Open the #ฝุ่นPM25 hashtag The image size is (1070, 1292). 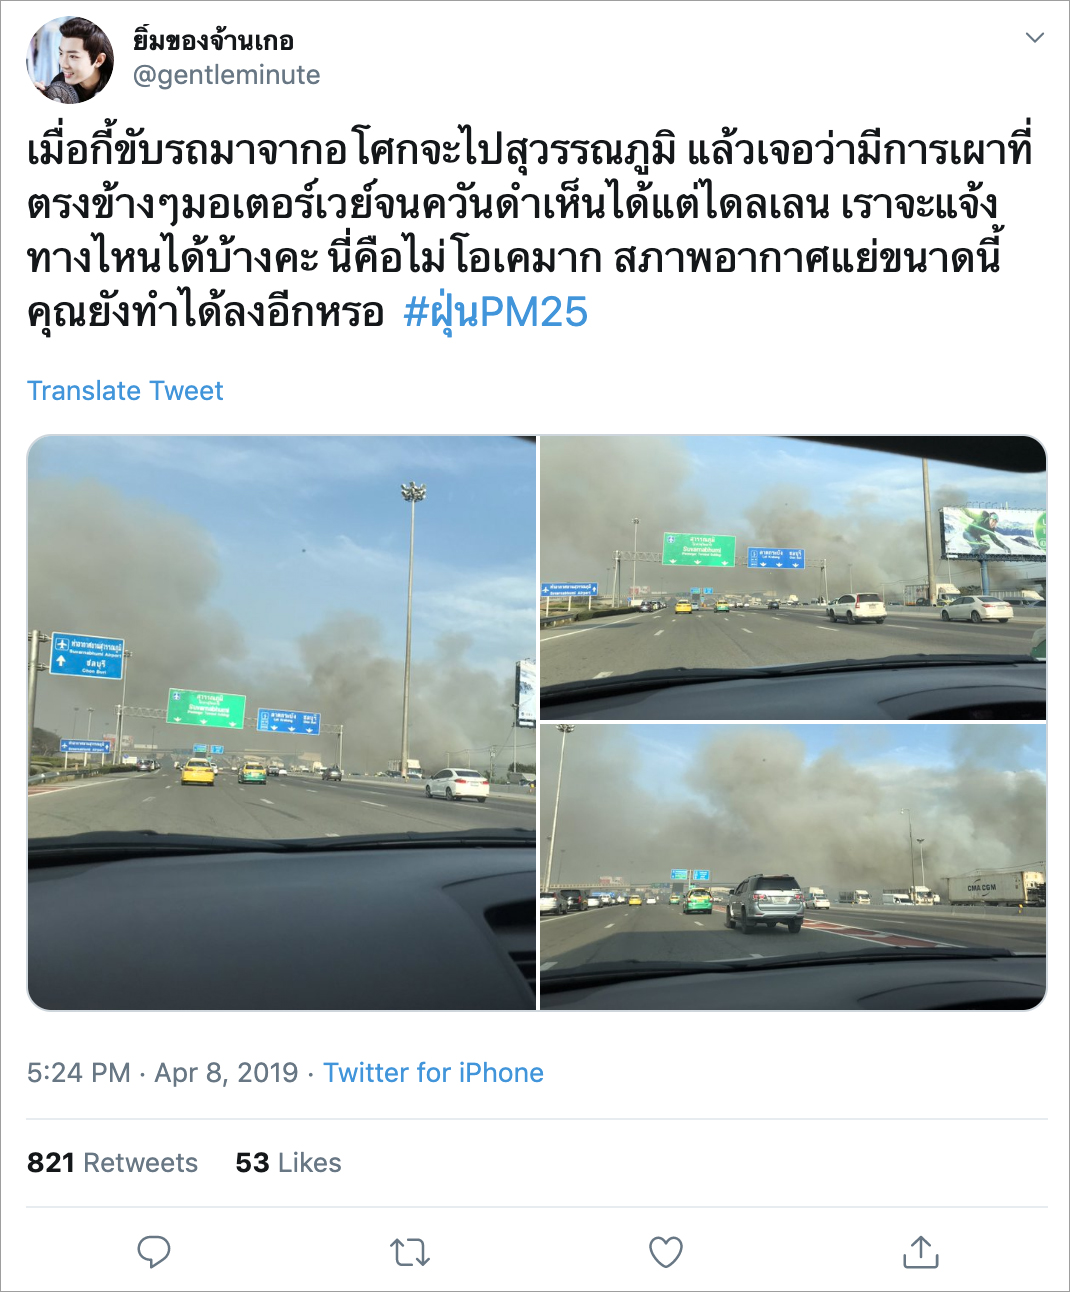click(x=495, y=312)
